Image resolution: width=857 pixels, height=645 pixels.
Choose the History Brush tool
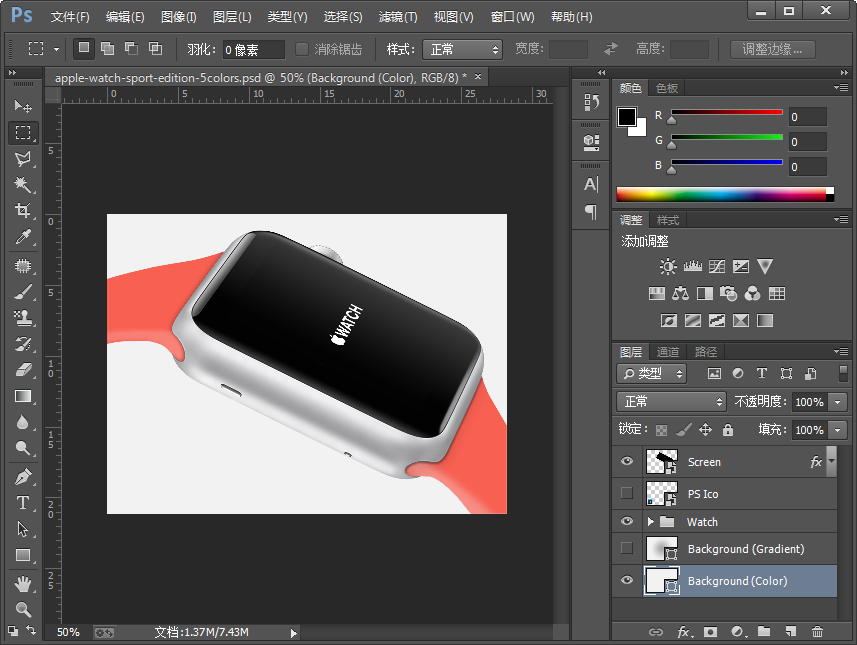pyautogui.click(x=23, y=344)
